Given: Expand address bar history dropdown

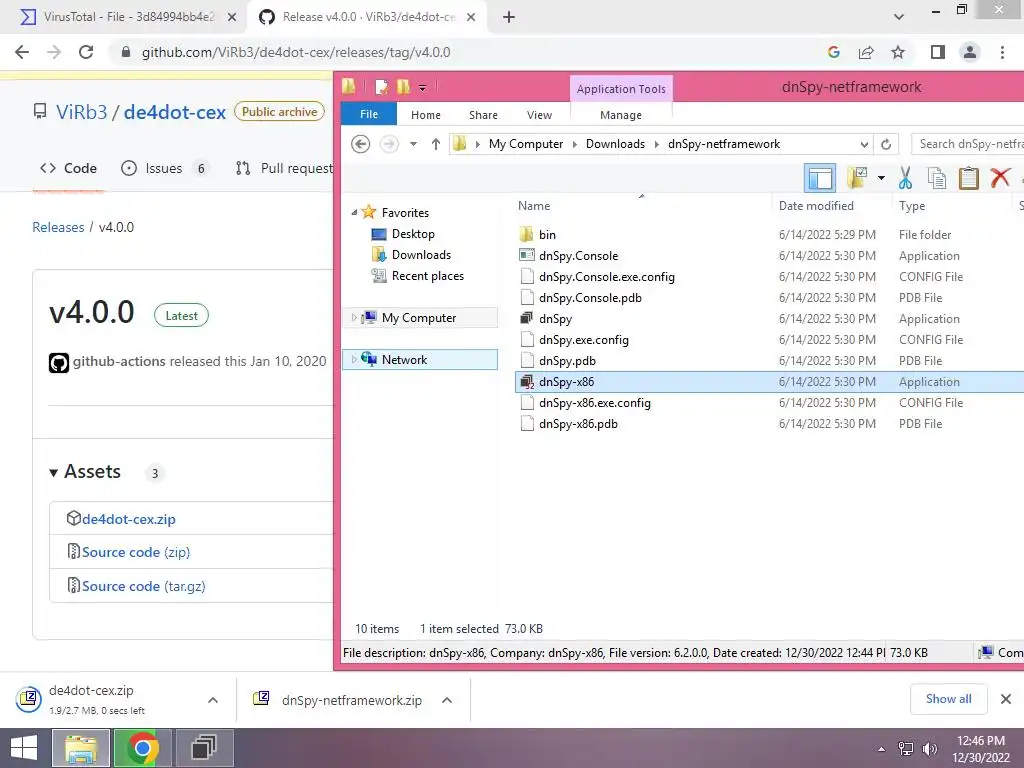Looking at the screenshot, I should pos(864,144).
